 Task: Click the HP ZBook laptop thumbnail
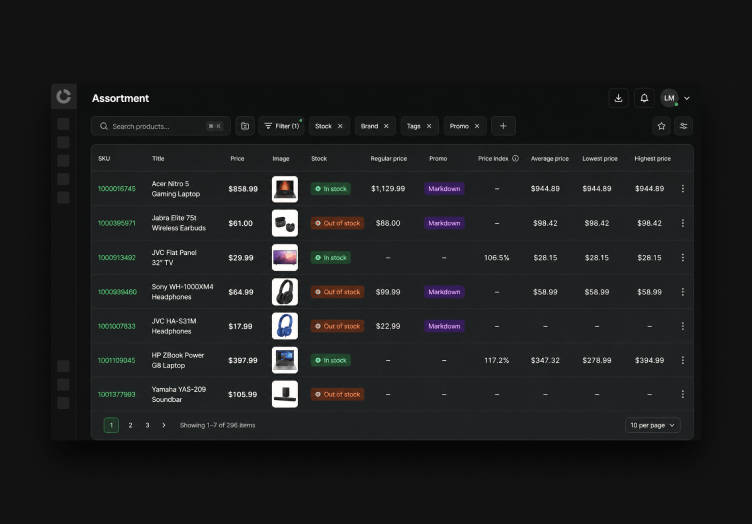click(285, 360)
